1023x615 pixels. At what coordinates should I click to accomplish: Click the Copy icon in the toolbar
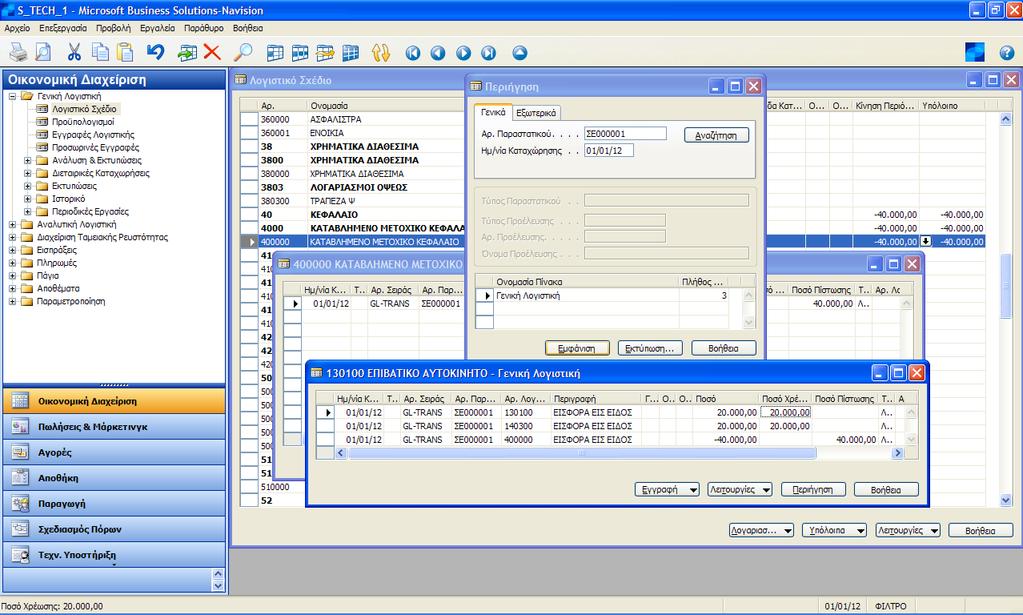click(100, 53)
